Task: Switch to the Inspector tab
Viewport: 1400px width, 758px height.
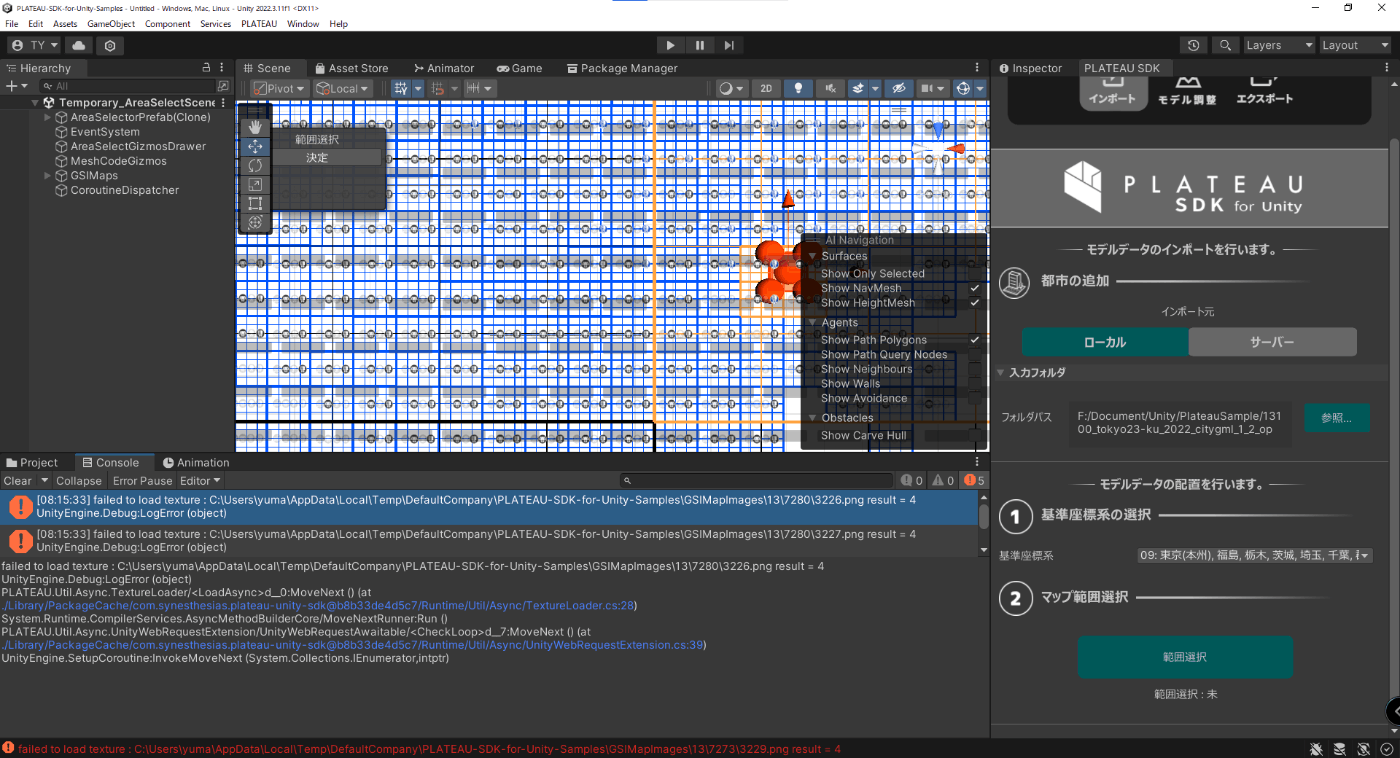Action: (1030, 68)
